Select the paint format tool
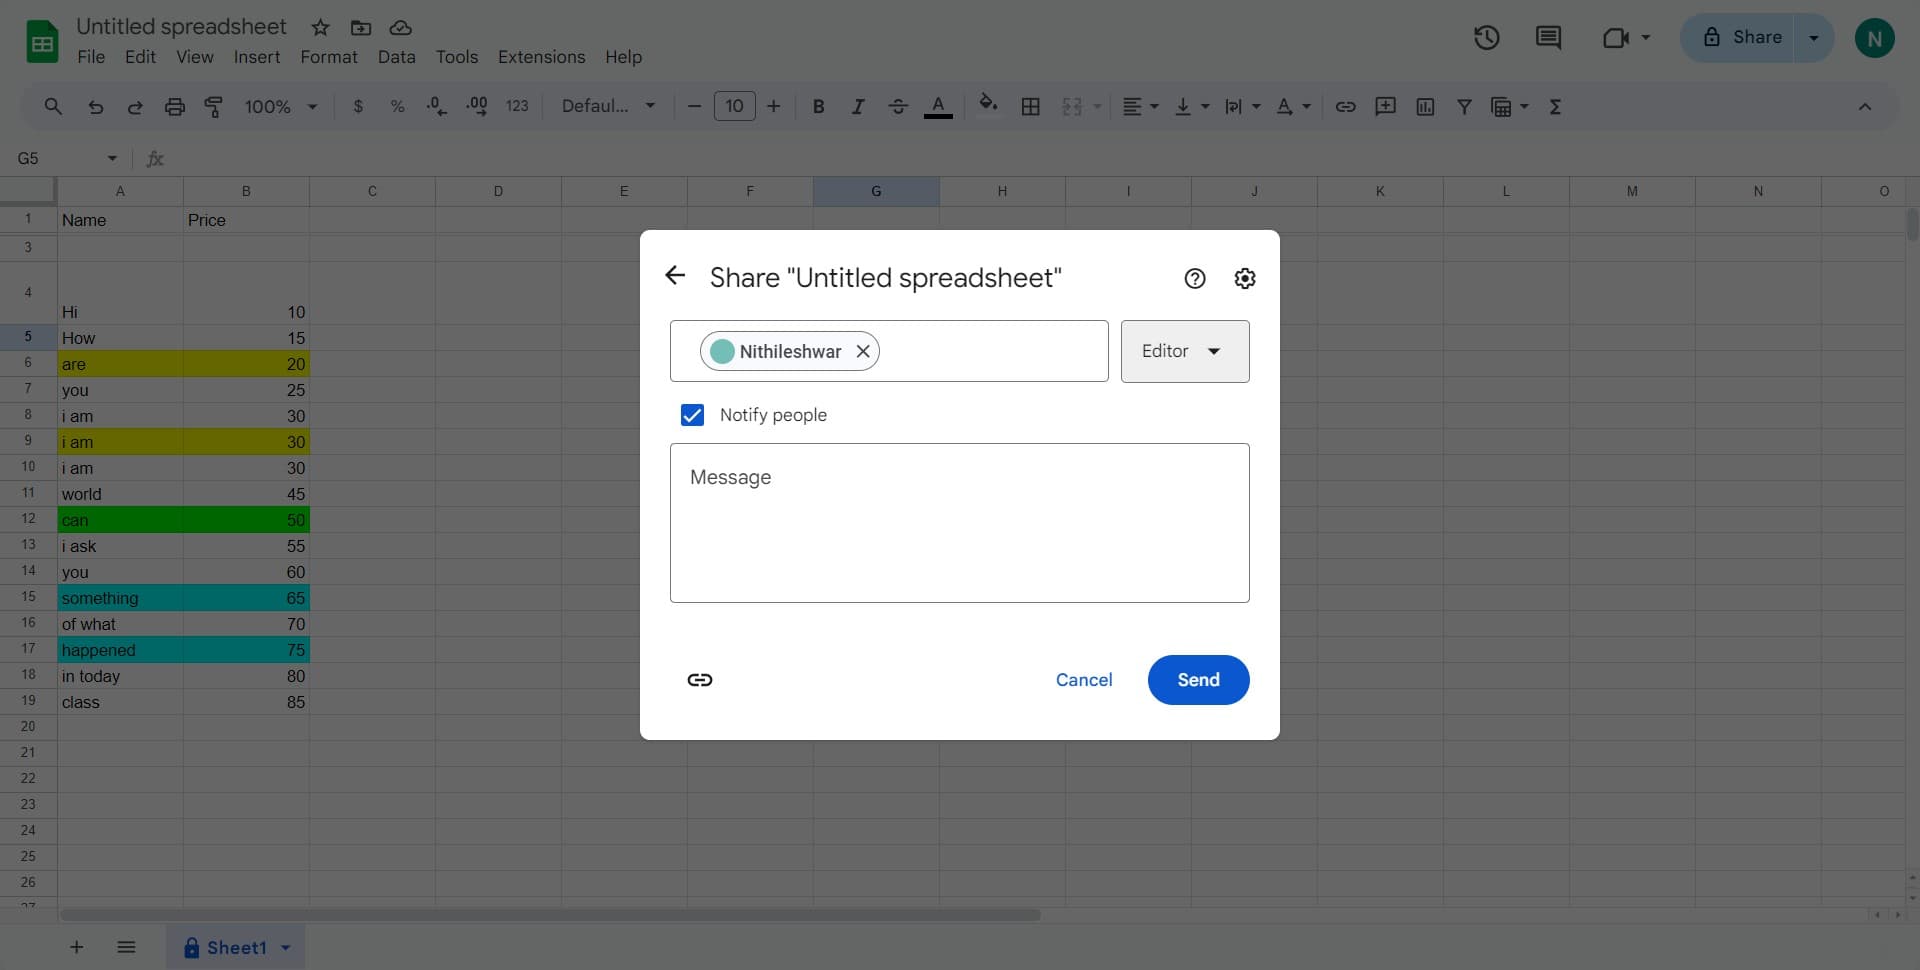Image resolution: width=1920 pixels, height=970 pixels. pyautogui.click(x=213, y=106)
